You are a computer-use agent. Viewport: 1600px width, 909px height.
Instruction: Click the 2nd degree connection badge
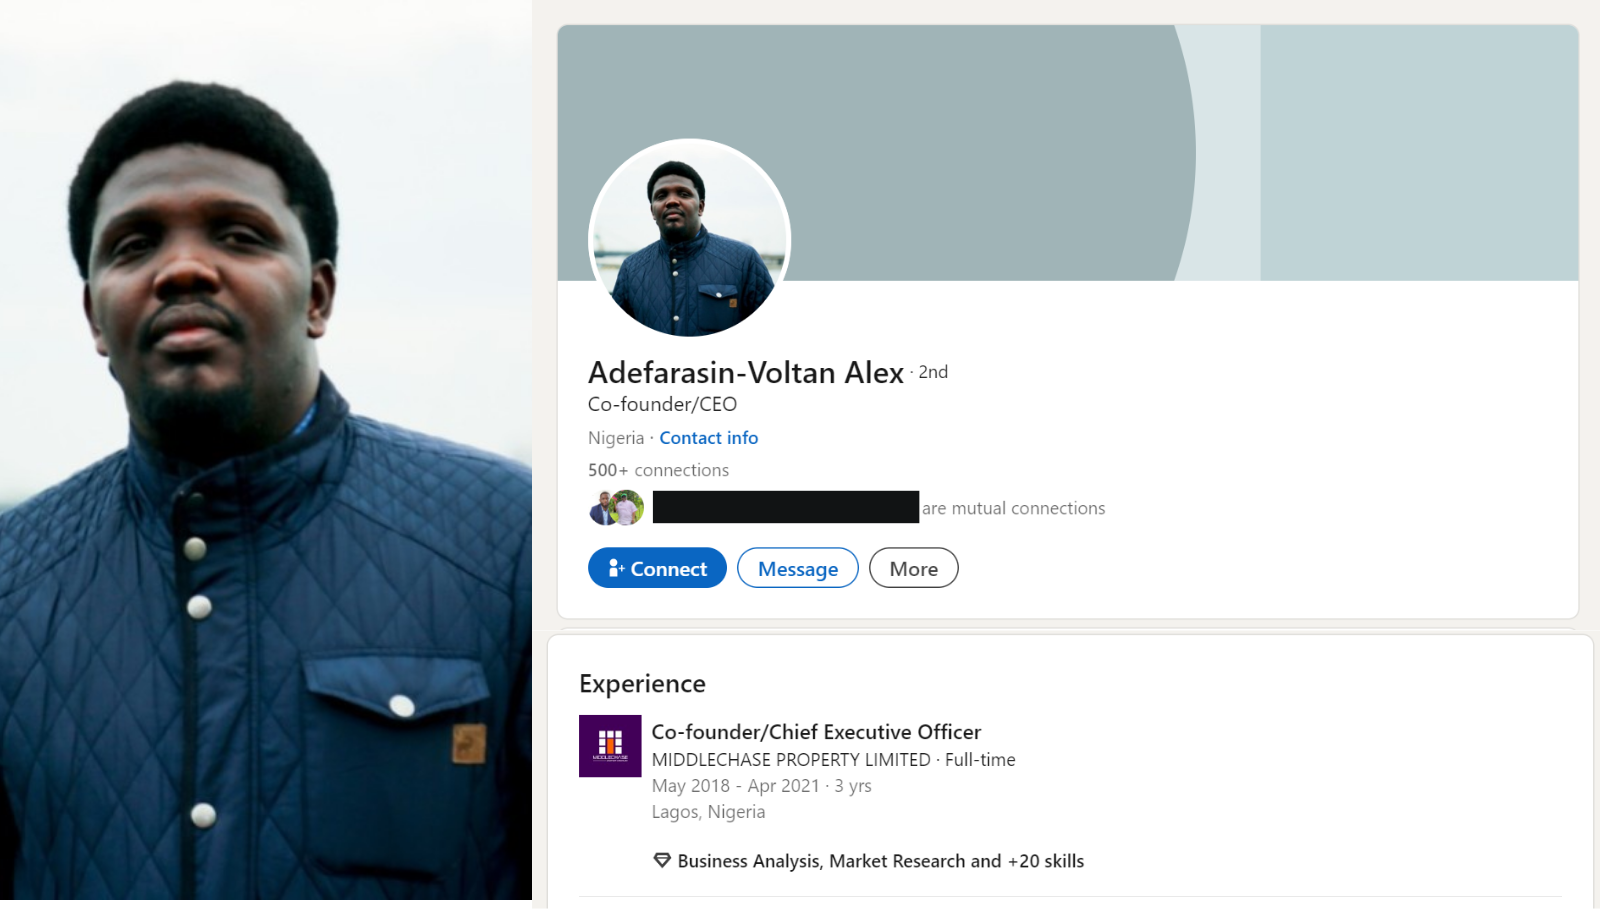[933, 372]
